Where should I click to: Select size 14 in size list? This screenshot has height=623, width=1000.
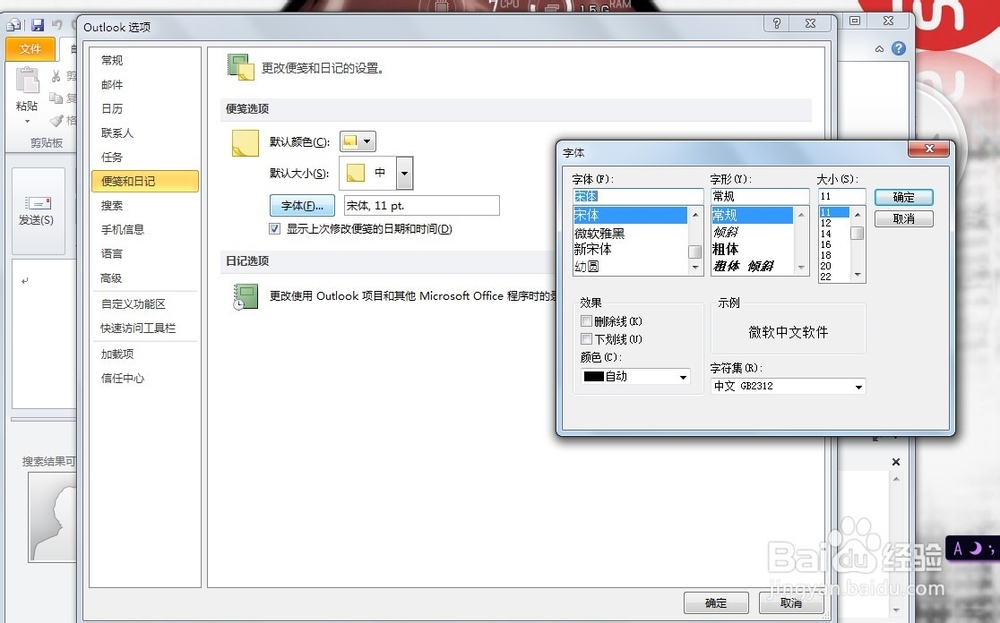tap(835, 234)
